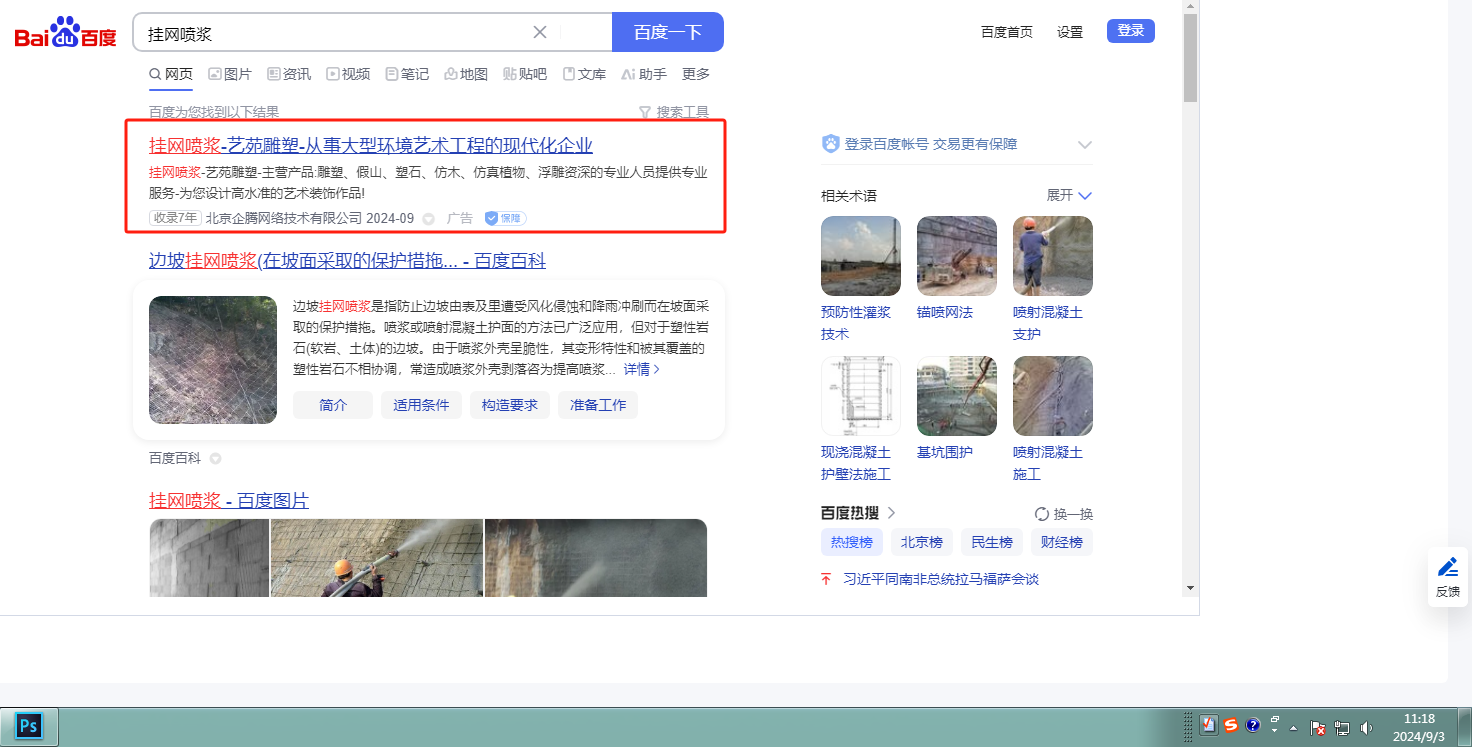Jump to the 简介 section

[x=333, y=405]
